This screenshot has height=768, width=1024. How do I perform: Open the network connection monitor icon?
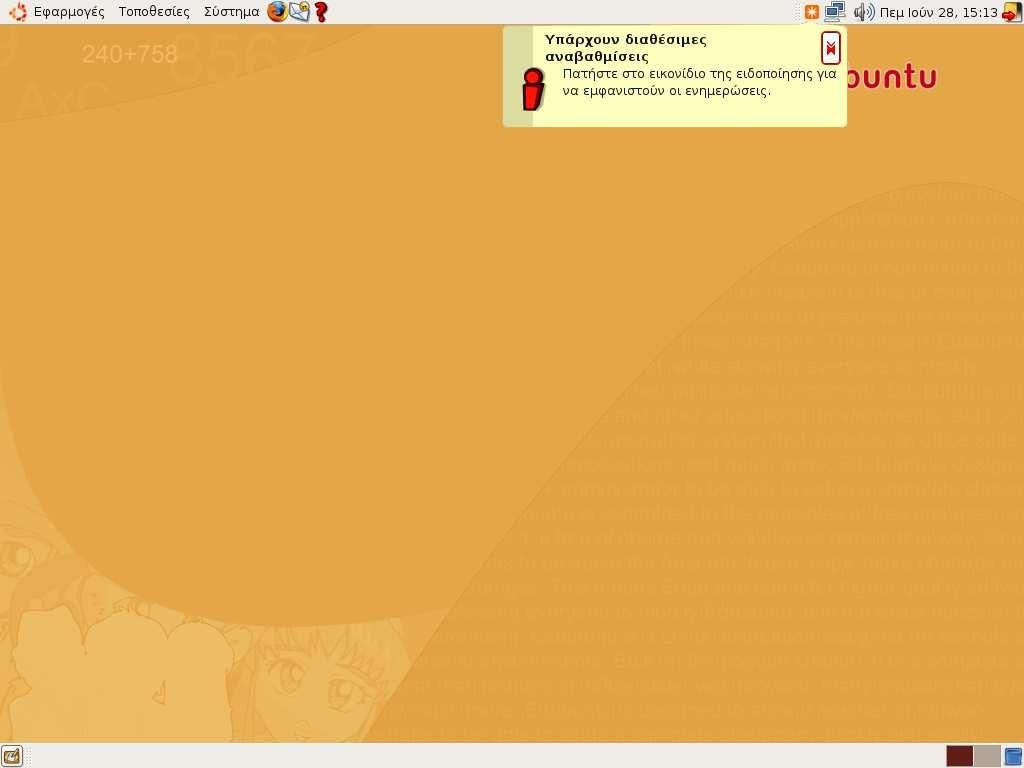pos(835,11)
